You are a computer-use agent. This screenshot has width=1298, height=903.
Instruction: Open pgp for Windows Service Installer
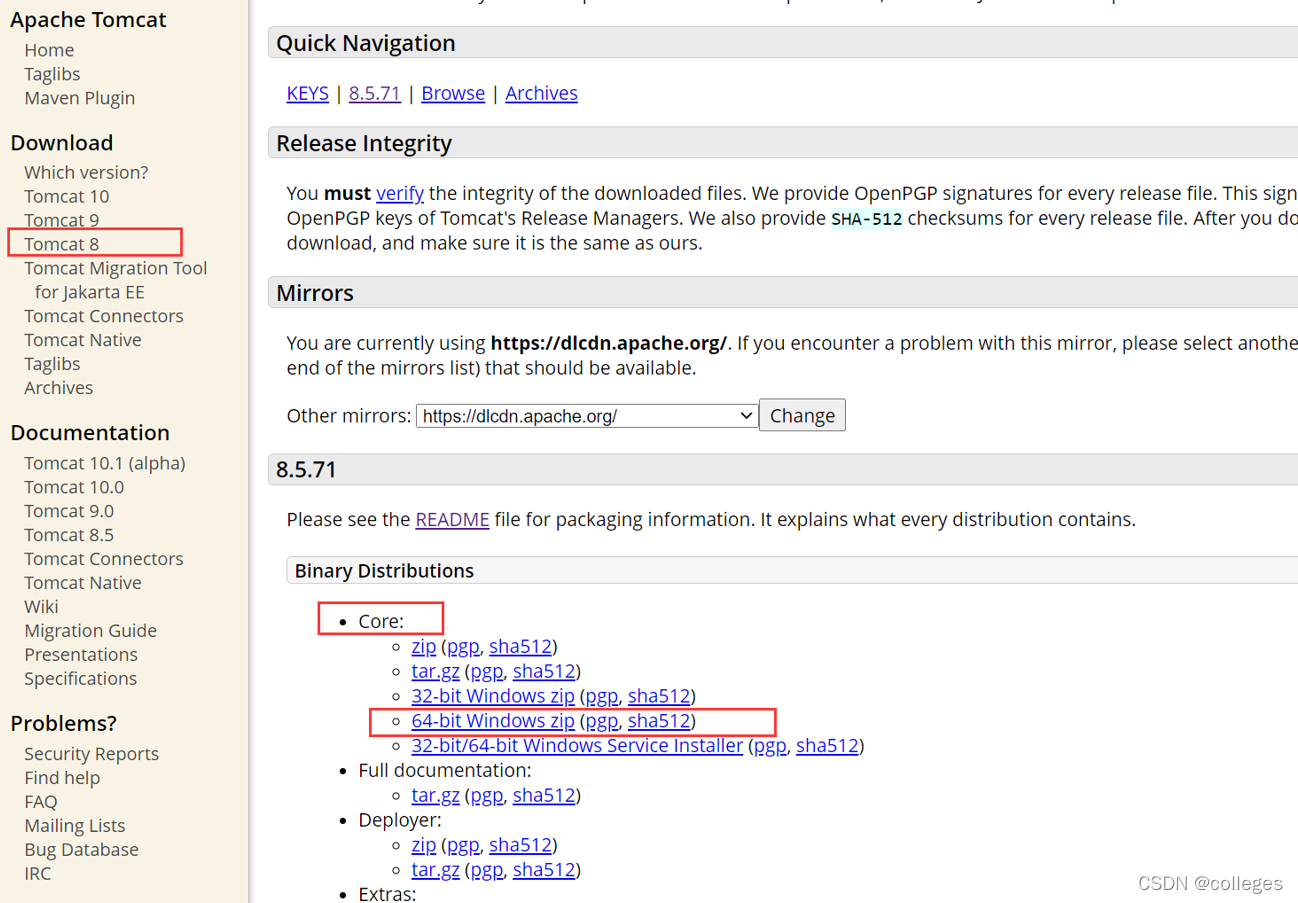[770, 746]
